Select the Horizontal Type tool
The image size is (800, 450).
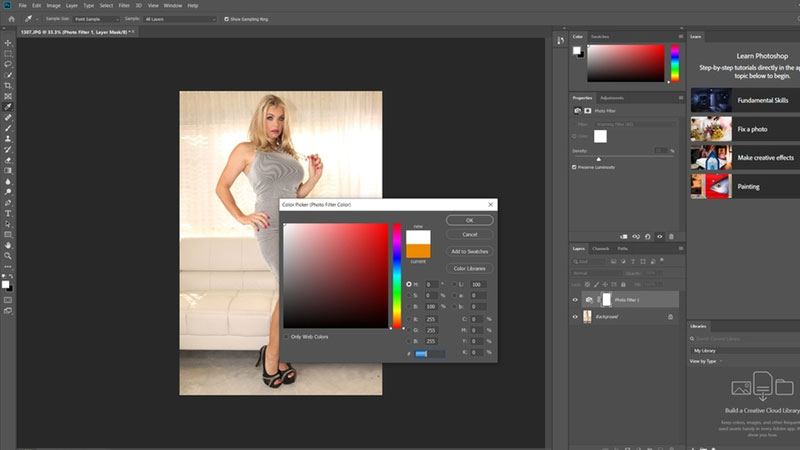[8, 212]
